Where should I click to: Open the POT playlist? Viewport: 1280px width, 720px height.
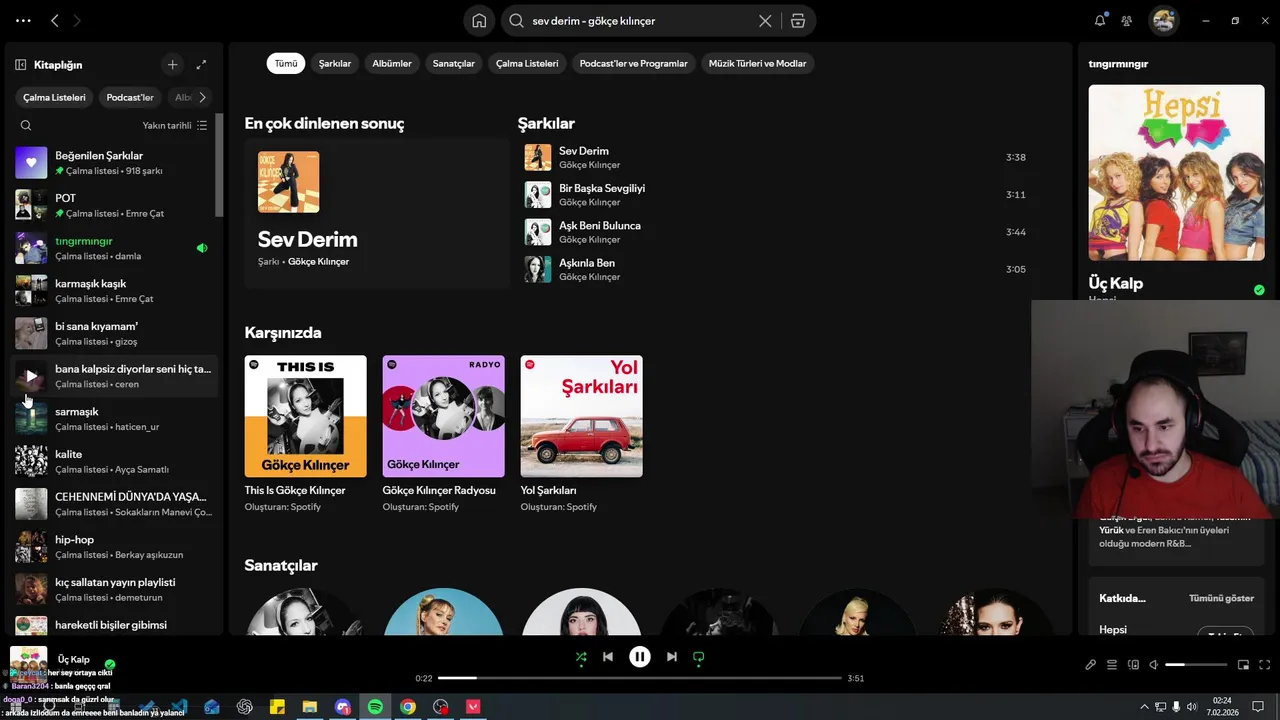pos(114,205)
